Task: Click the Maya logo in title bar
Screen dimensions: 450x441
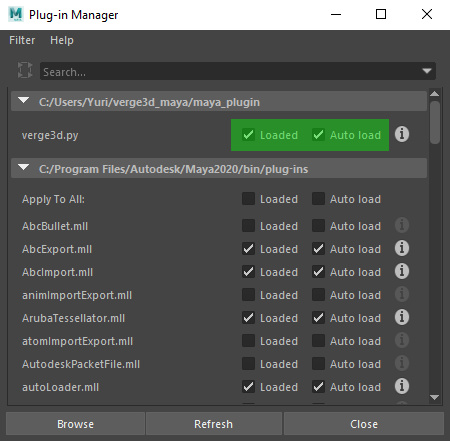Action: [16, 14]
